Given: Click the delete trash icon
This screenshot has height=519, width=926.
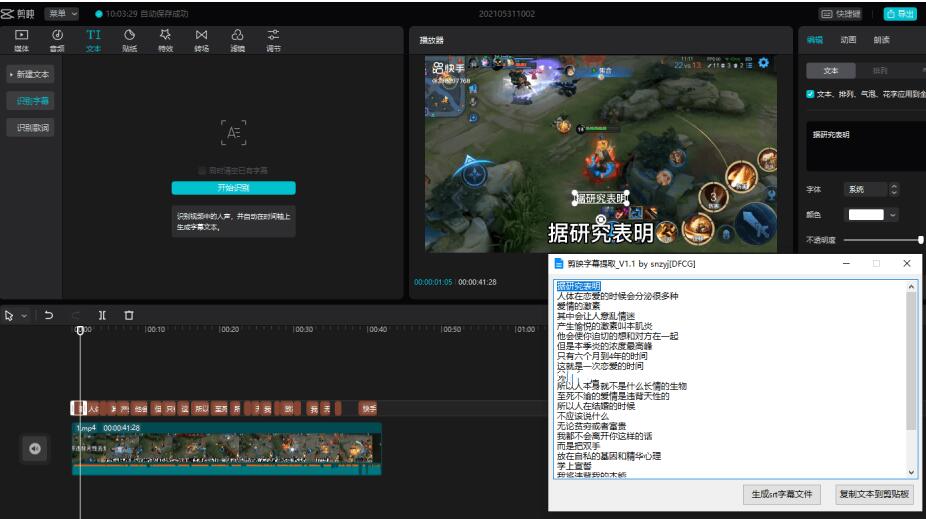Looking at the screenshot, I should 129,315.
